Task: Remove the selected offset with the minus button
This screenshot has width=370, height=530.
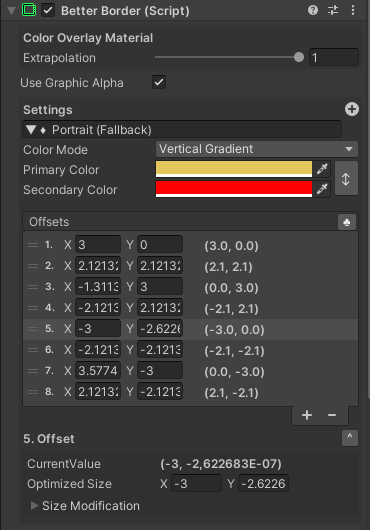Action: (332, 415)
